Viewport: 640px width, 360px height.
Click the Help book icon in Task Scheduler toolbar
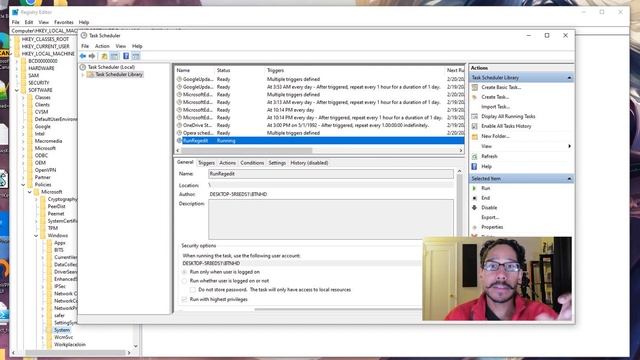[x=126, y=56]
